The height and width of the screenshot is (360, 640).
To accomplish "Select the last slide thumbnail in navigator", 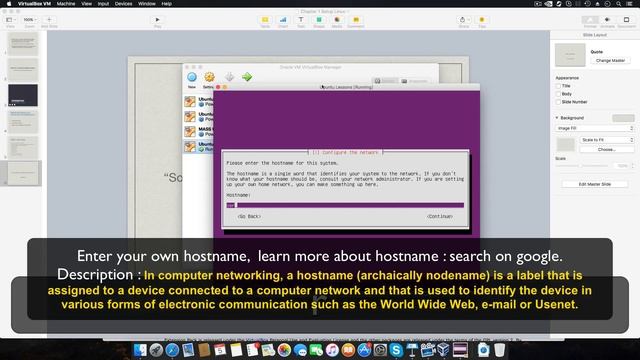I will click(x=23, y=173).
